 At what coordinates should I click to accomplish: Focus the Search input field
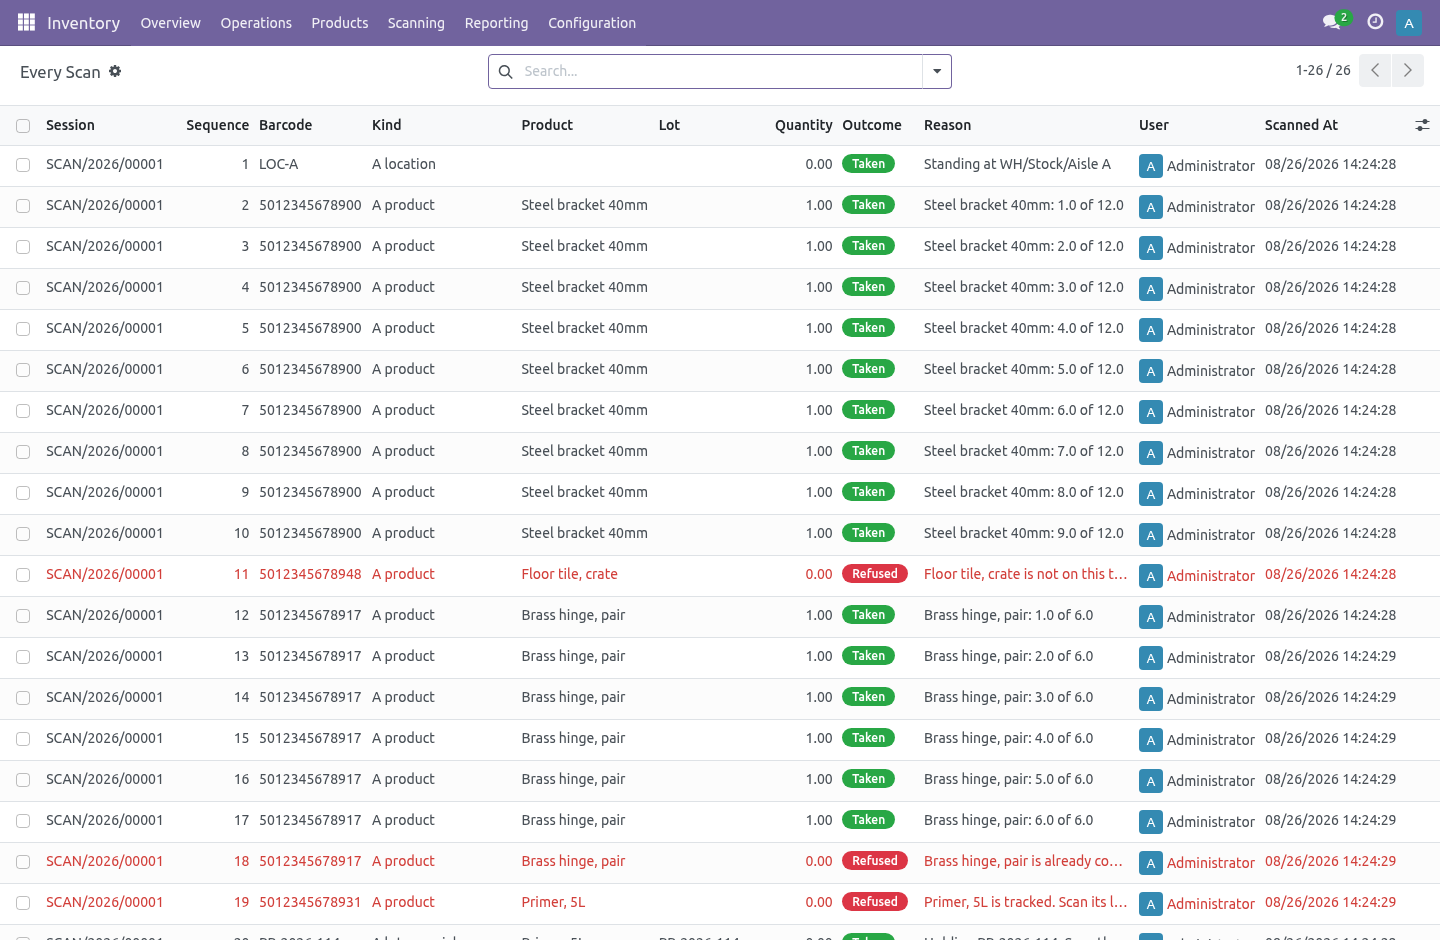[x=720, y=71]
